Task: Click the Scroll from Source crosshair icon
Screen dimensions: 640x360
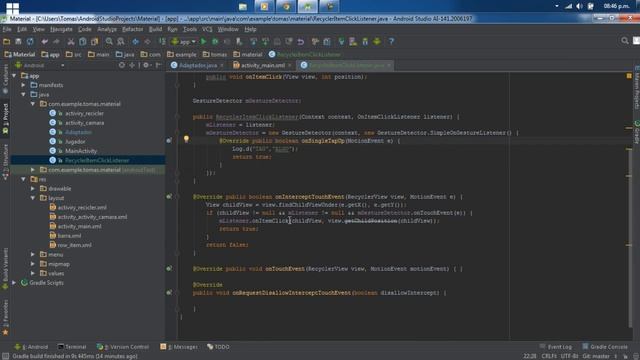Action: pos(122,65)
